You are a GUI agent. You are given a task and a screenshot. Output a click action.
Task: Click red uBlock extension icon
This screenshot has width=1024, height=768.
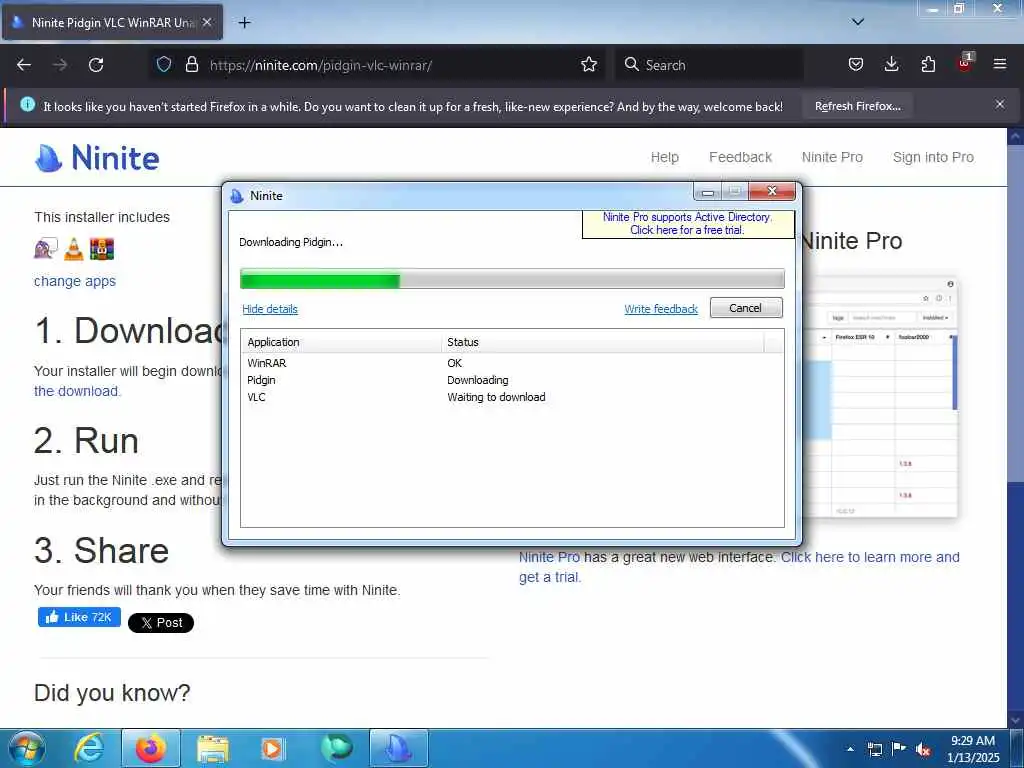point(965,63)
